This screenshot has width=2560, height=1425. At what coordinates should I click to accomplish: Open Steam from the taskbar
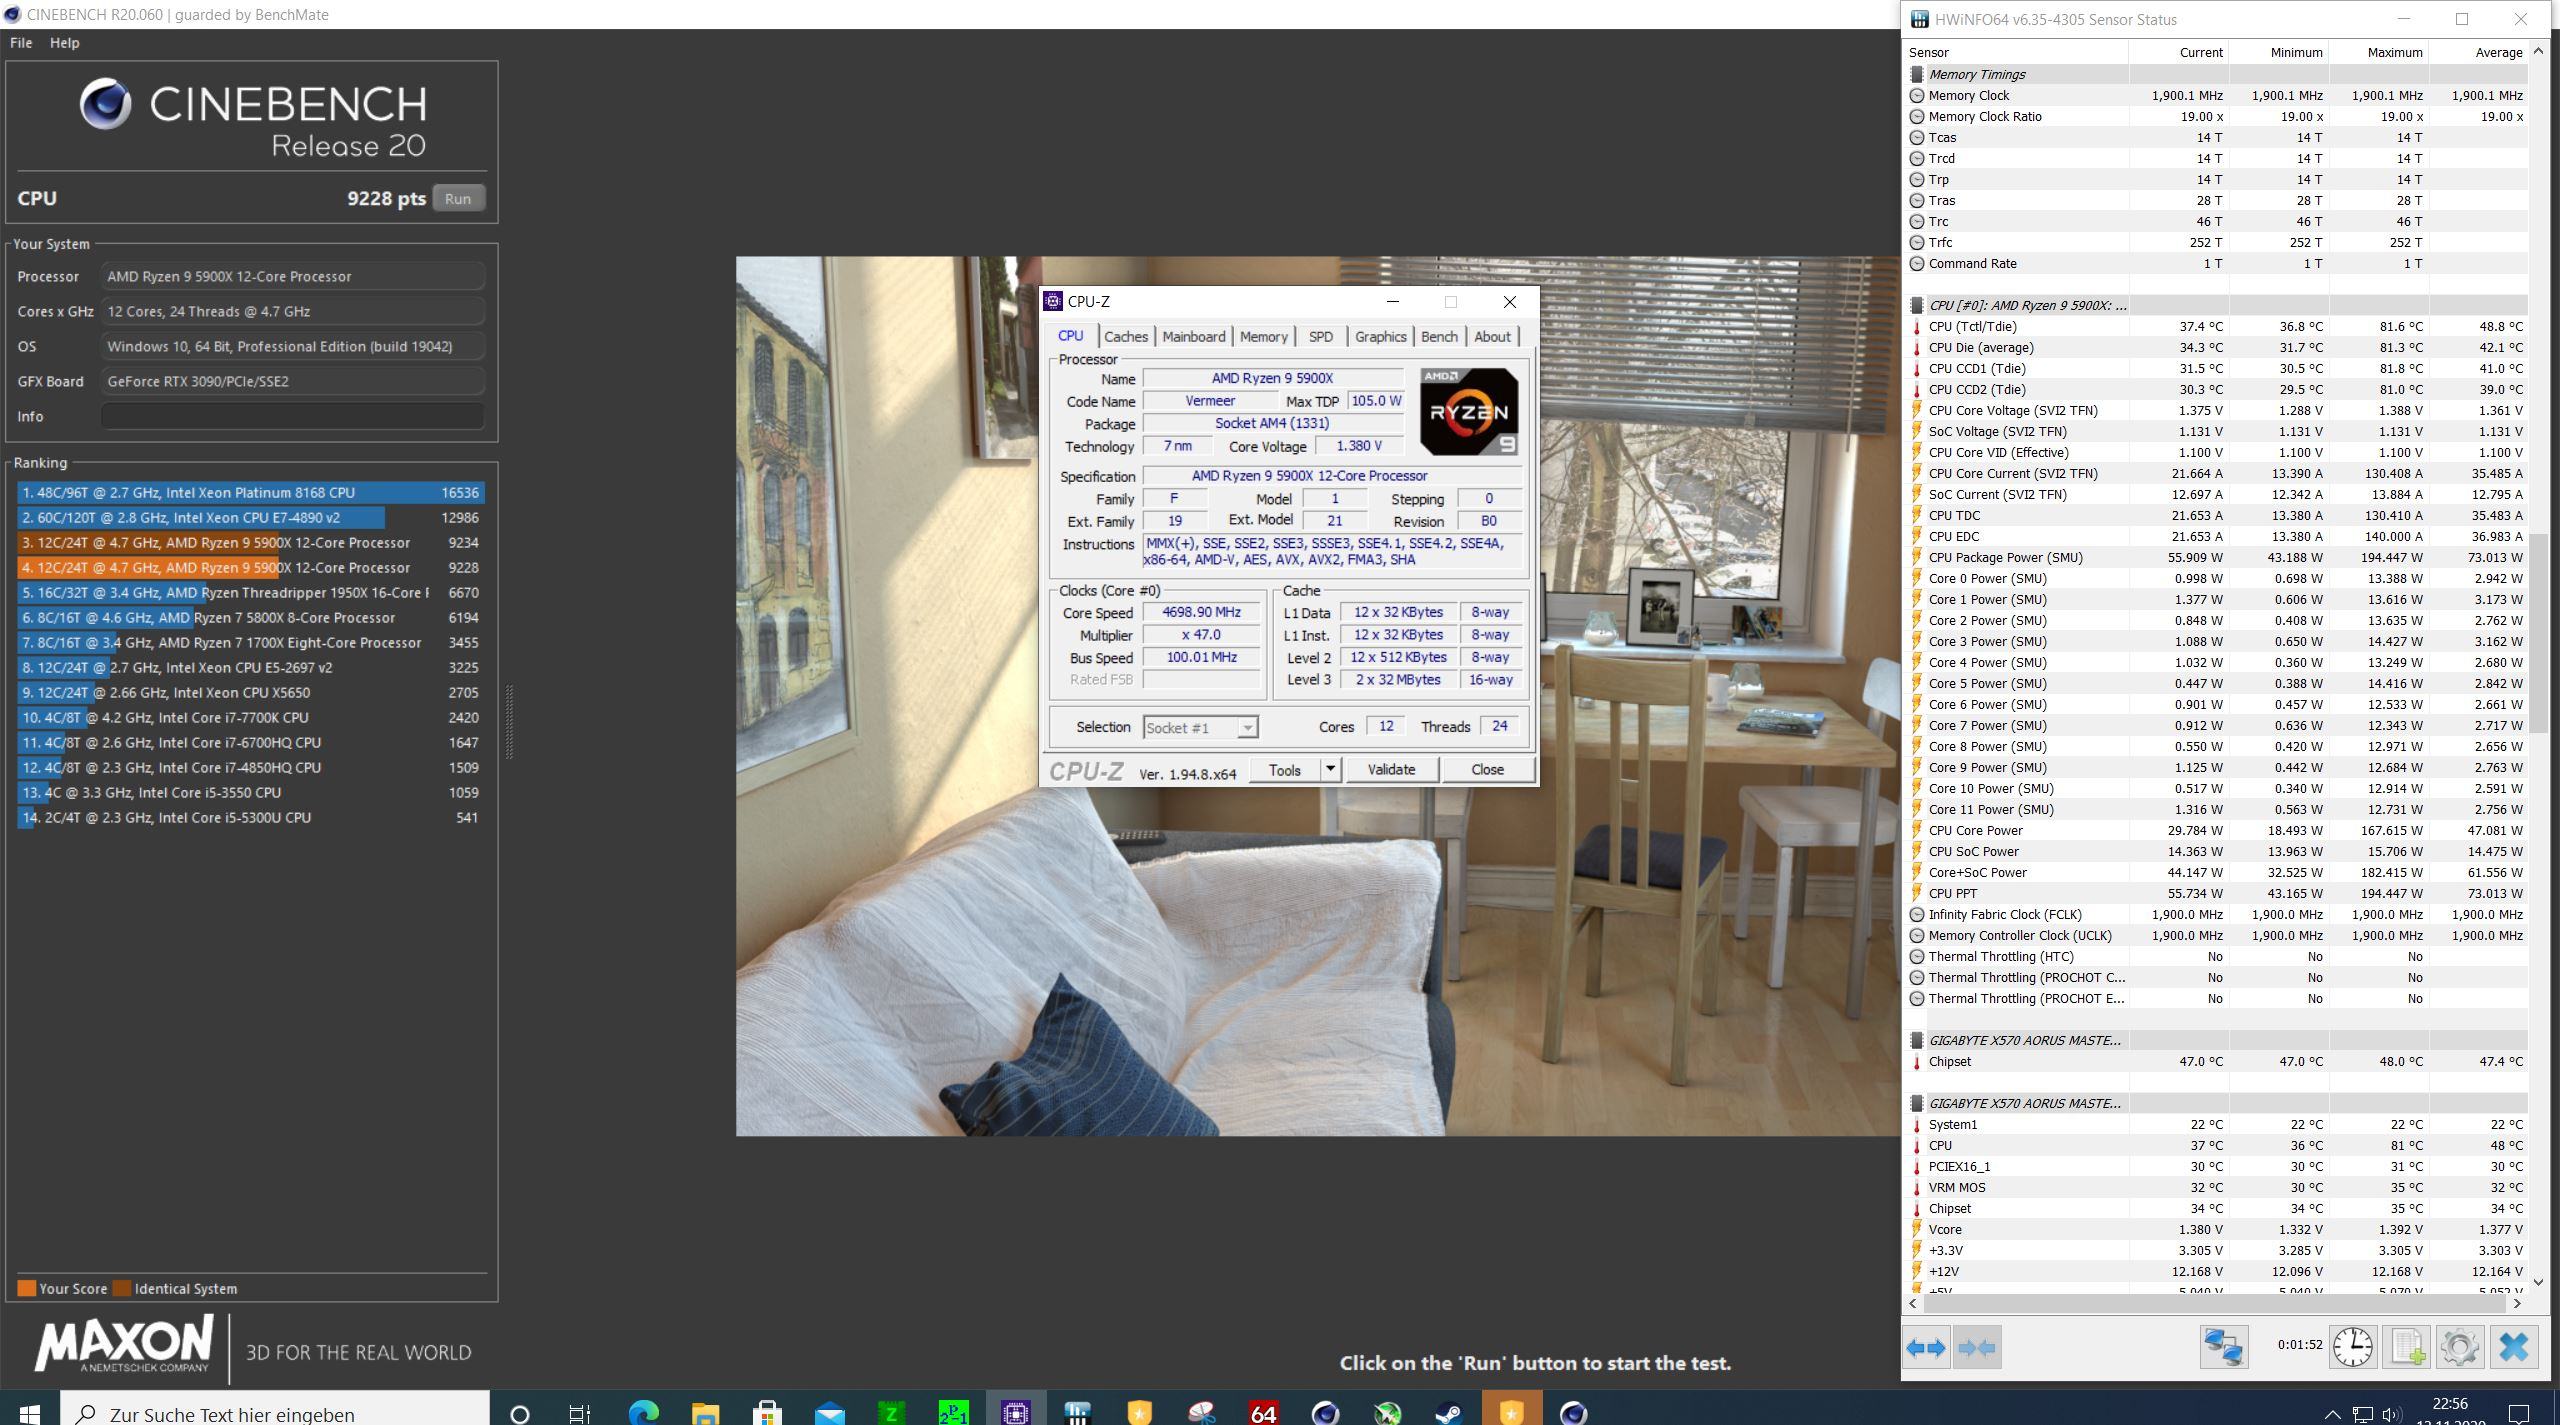tap(1448, 1413)
